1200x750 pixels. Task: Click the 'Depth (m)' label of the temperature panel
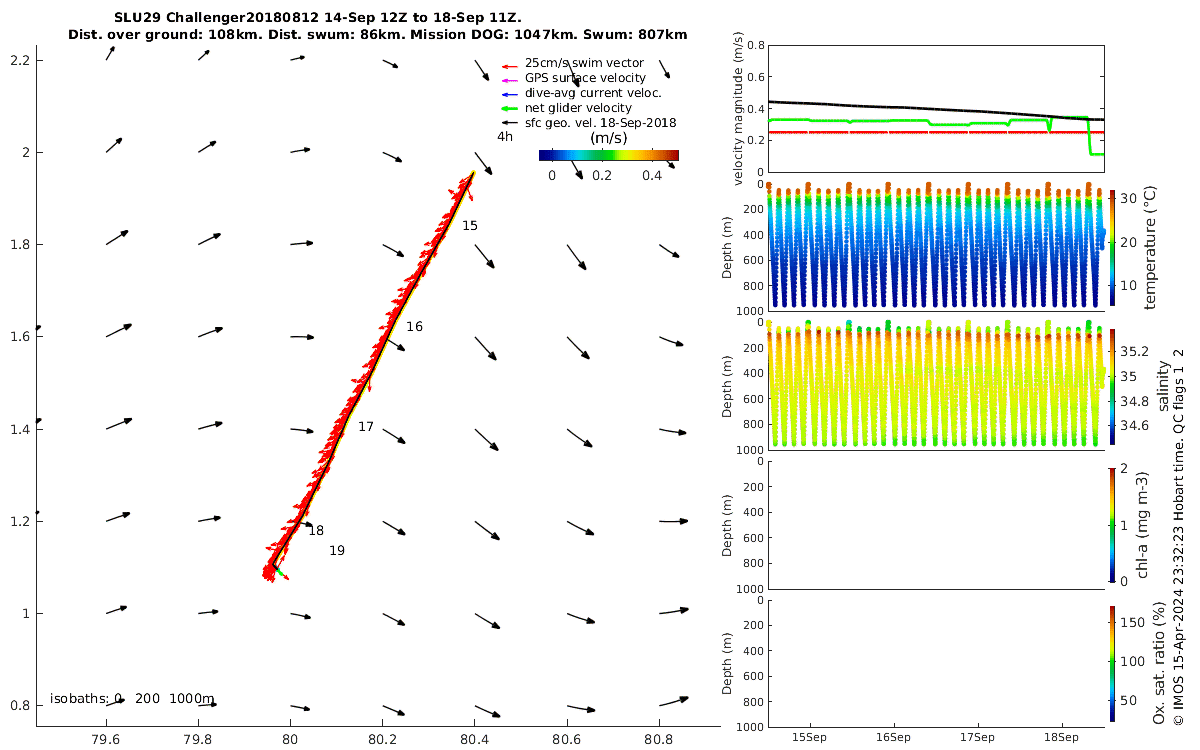coord(728,247)
